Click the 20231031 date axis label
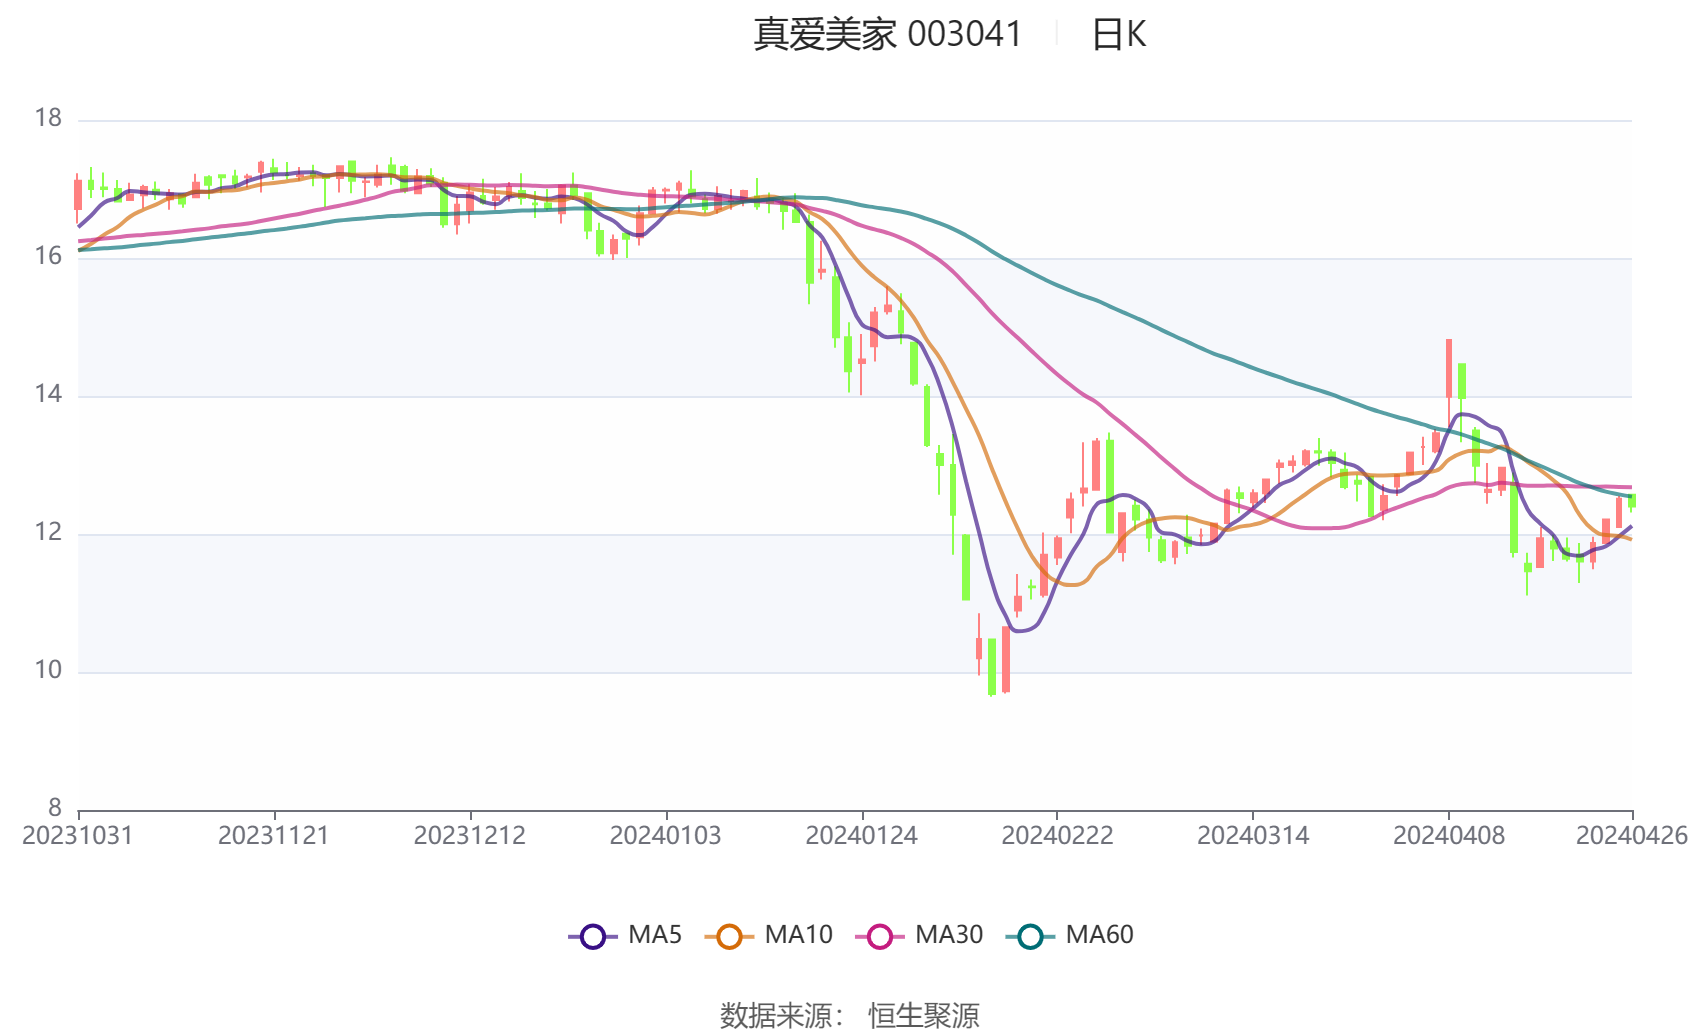 point(77,836)
